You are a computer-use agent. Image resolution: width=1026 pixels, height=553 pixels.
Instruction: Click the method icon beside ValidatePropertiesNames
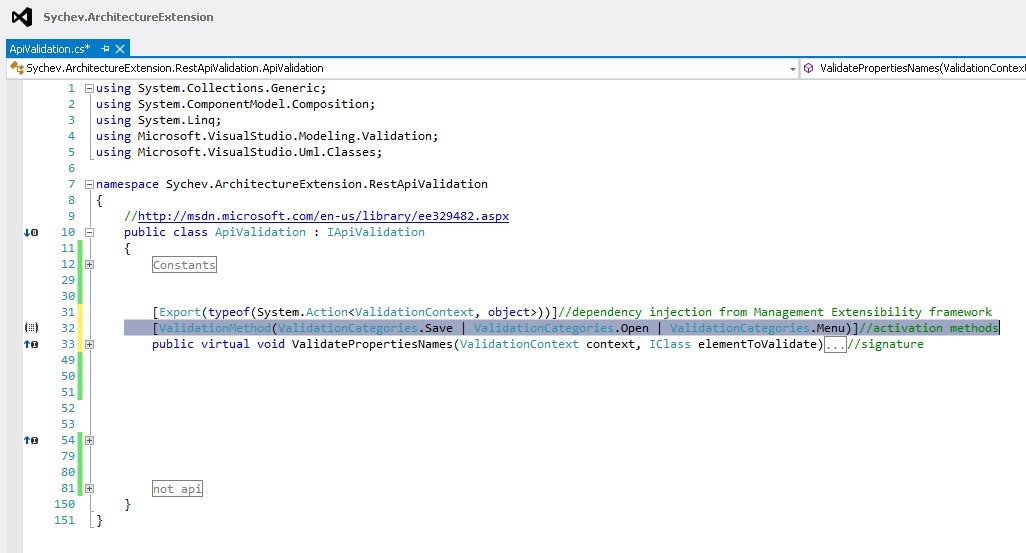tap(809, 68)
